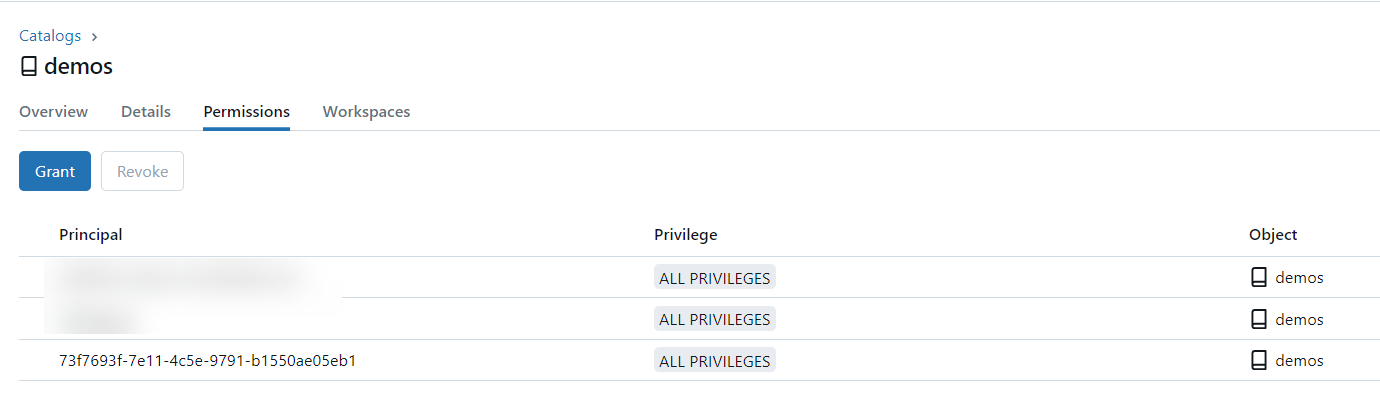
Task: Click the breadcrumb chevron after Catalogs
Action: pyautogui.click(x=94, y=36)
